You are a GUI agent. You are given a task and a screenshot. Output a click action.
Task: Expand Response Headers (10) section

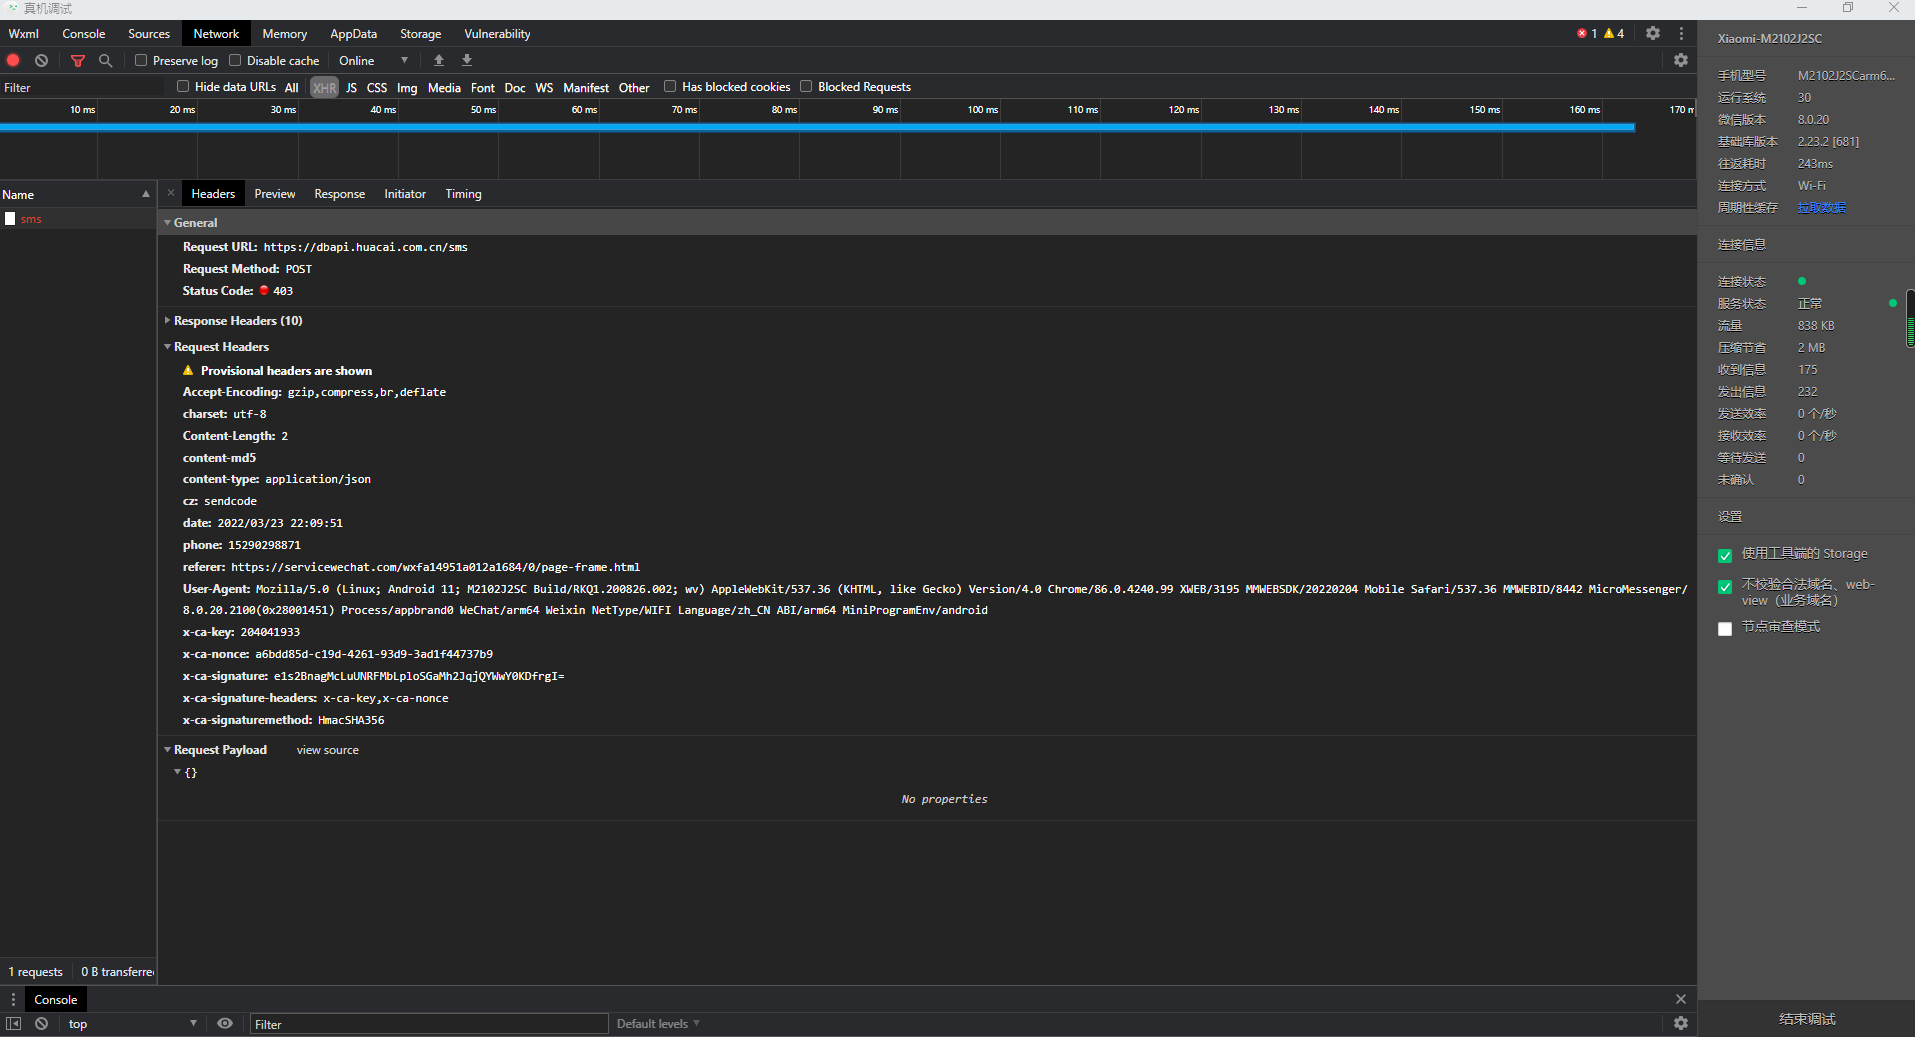[x=237, y=321]
